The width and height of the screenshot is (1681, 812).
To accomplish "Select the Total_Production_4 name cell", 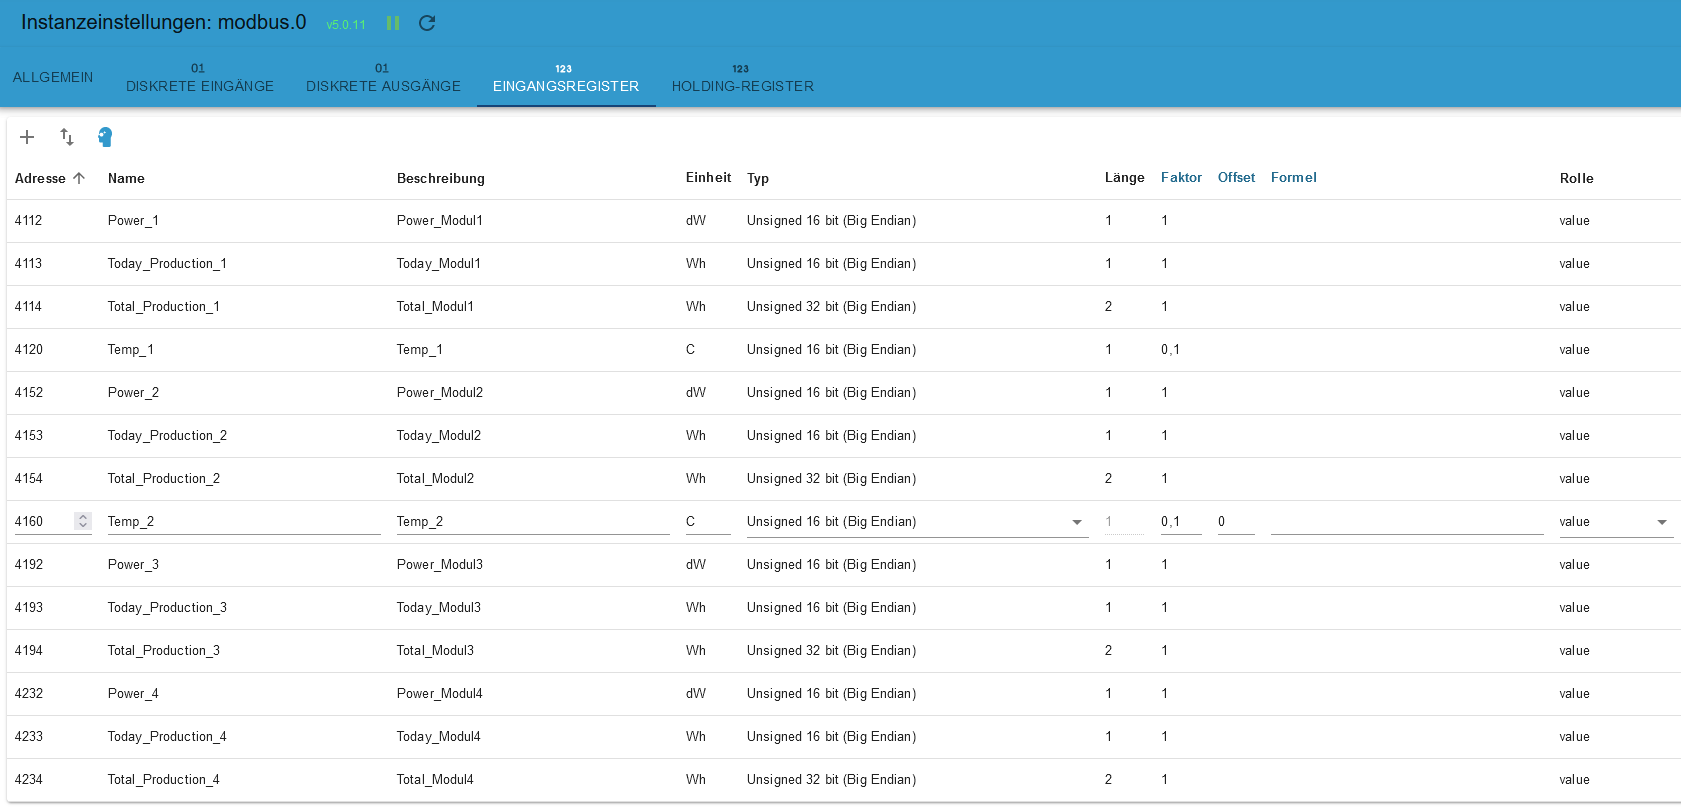I will 164,779.
